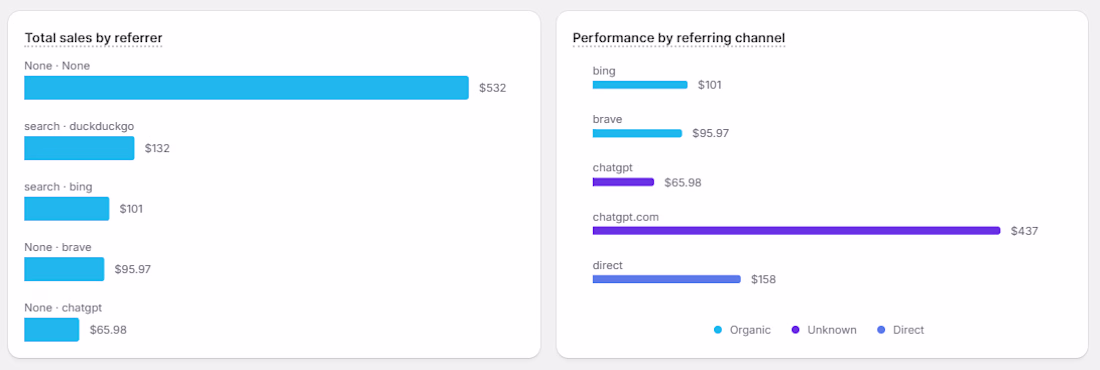Click the 'chatgpt' channel label
Viewport: 1100px width, 370px height.
pos(613,168)
